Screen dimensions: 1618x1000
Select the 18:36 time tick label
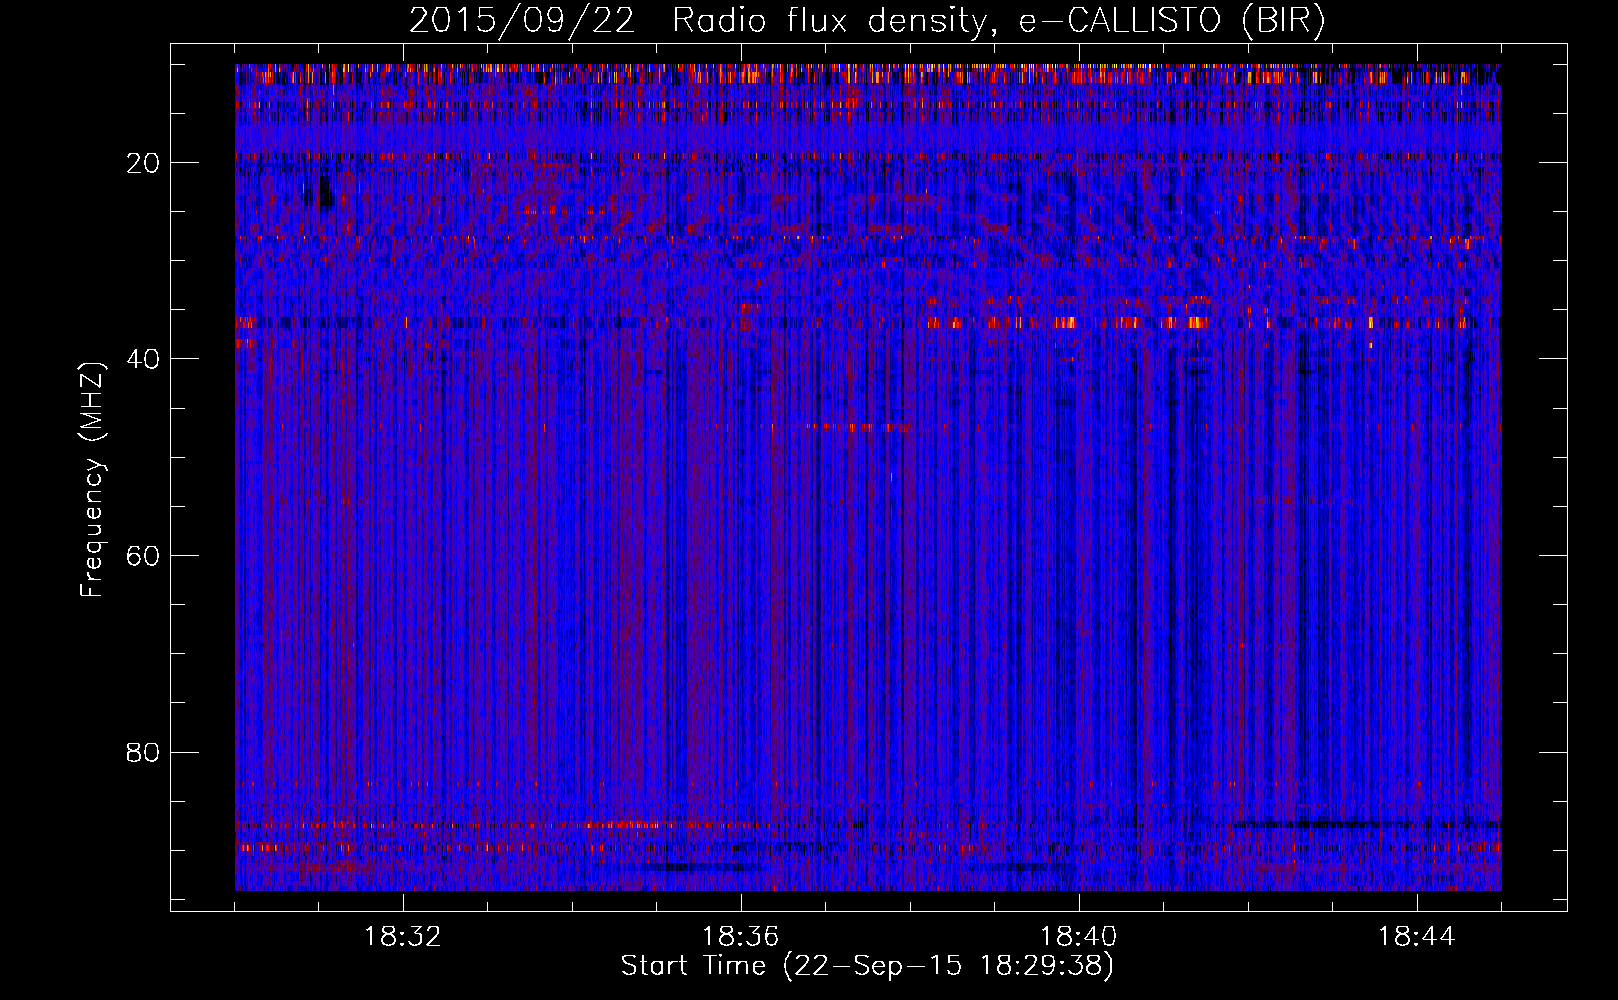click(741, 937)
